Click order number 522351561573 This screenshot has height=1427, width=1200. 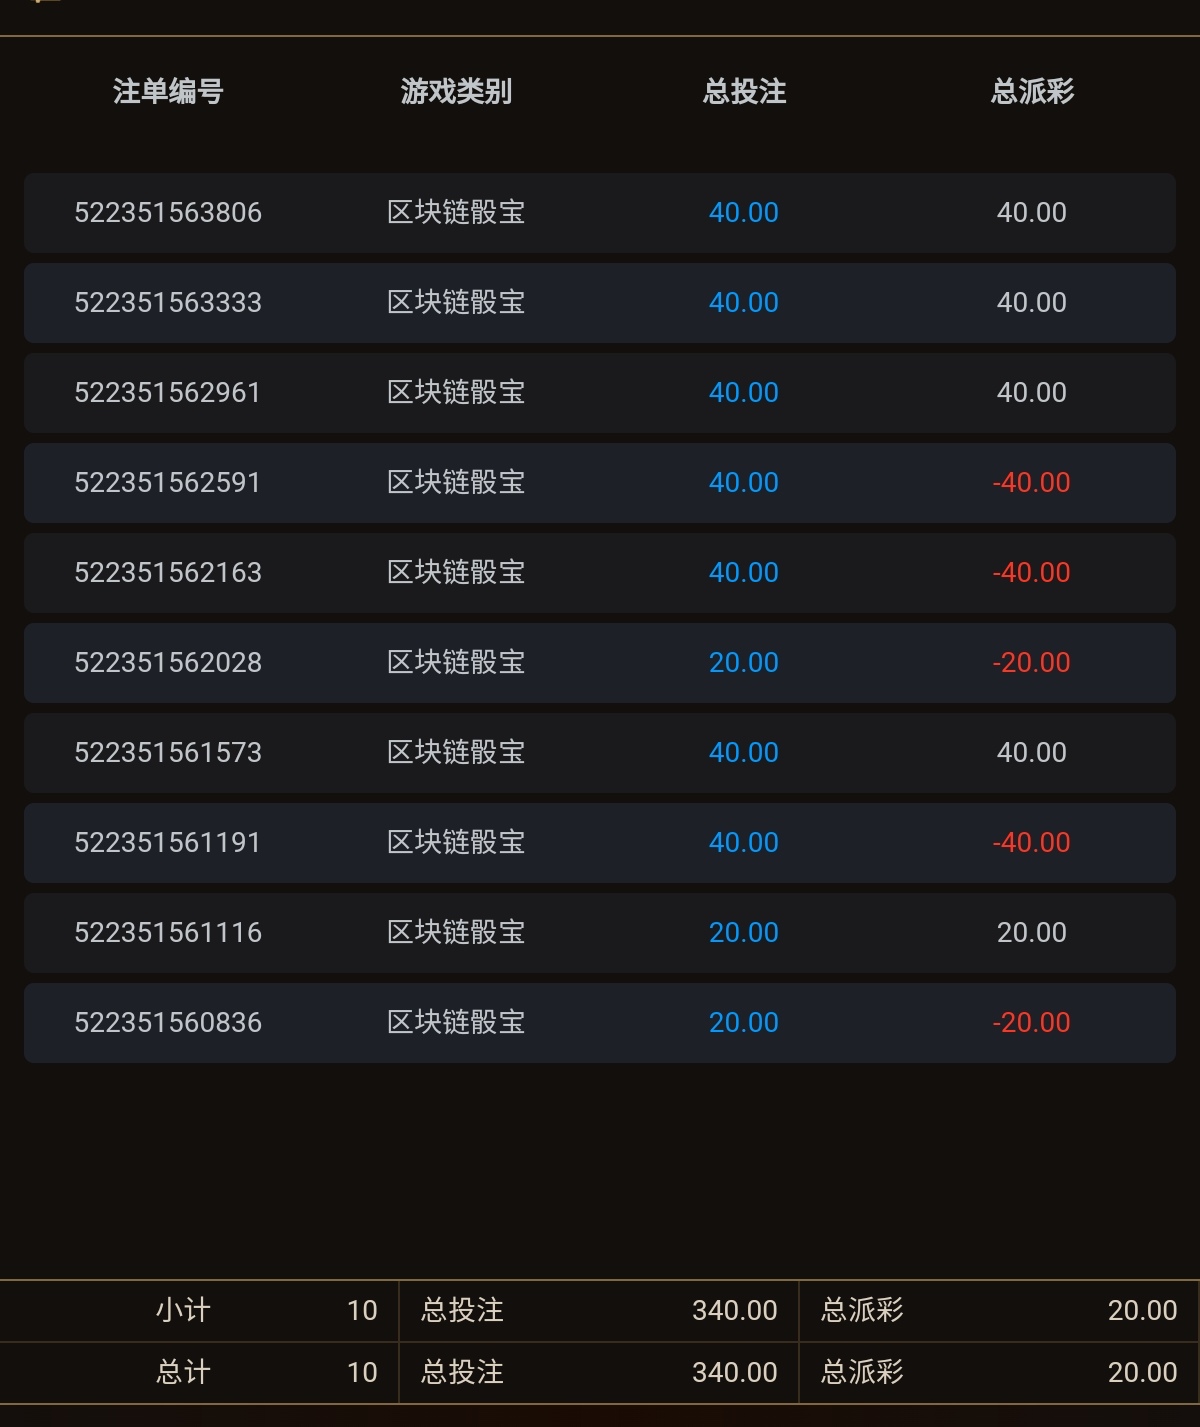(168, 753)
